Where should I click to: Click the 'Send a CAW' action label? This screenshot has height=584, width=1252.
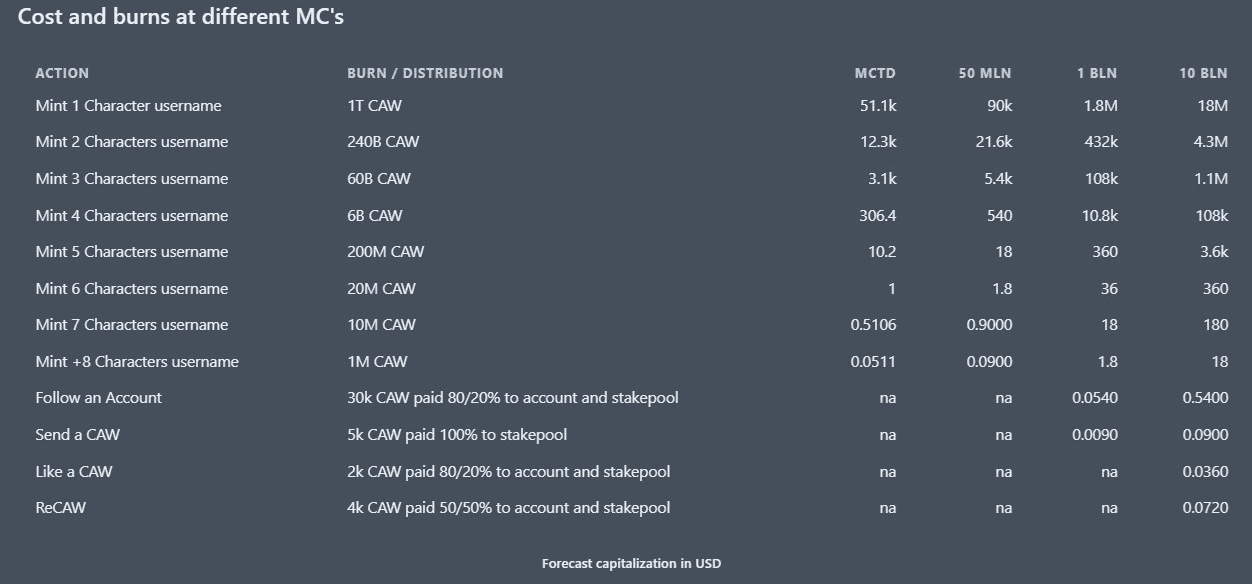(x=77, y=435)
